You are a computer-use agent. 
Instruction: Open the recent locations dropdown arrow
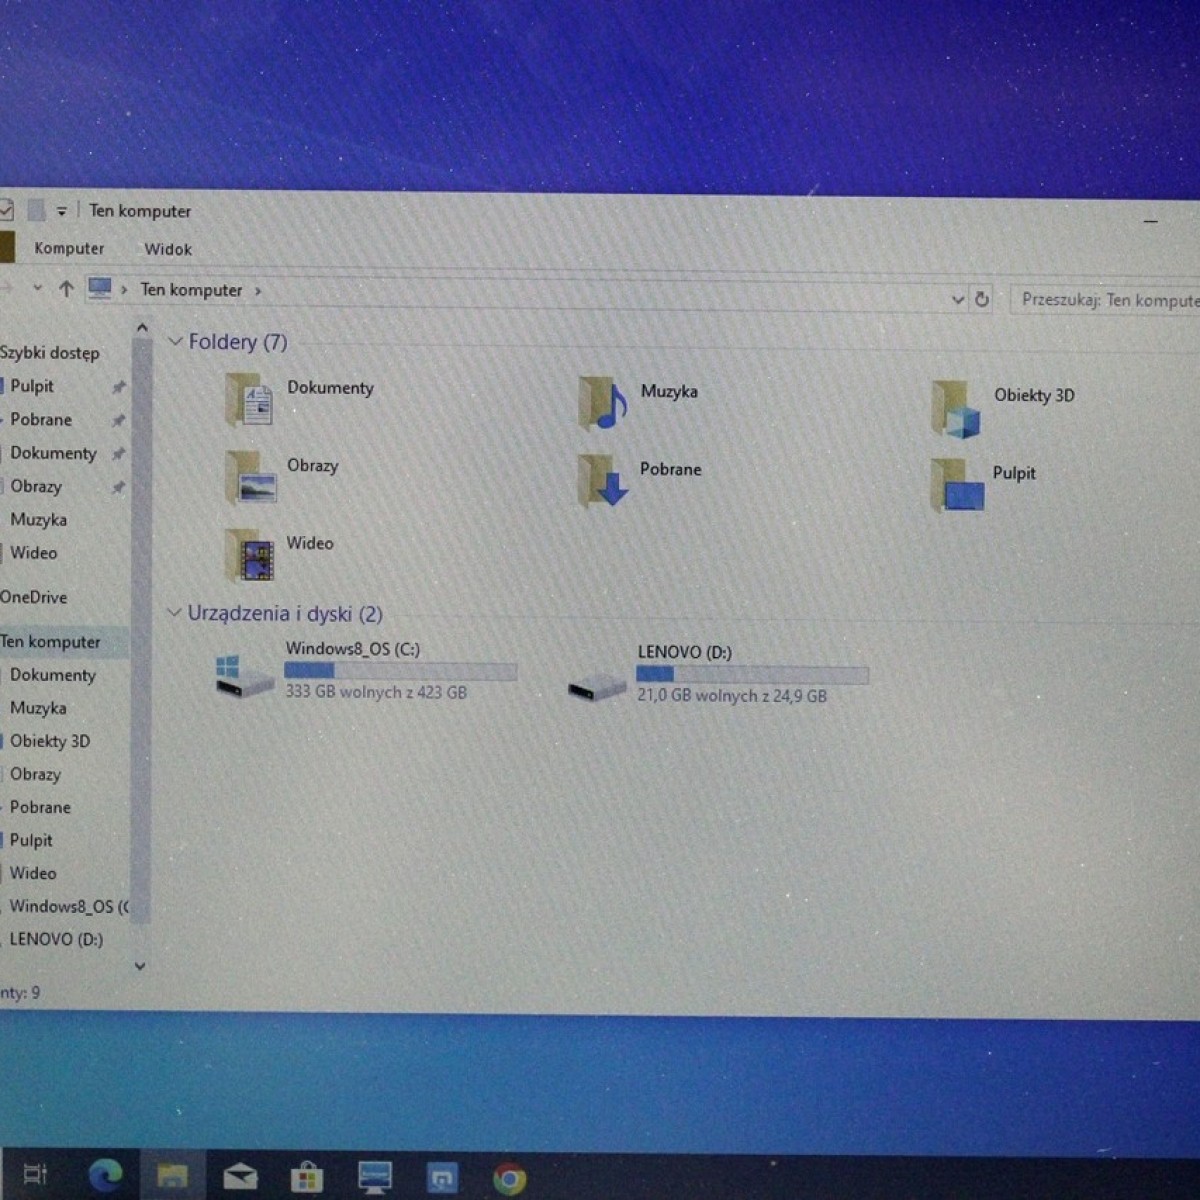(37, 288)
